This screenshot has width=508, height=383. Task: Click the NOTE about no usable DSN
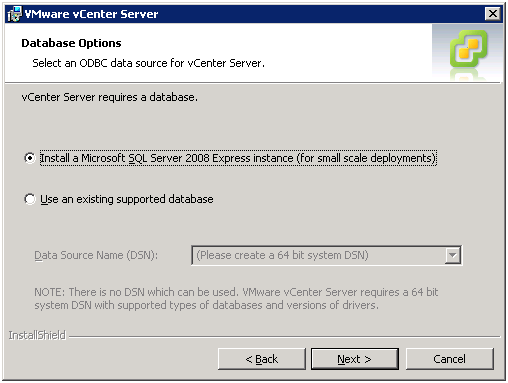pyautogui.click(x=236, y=298)
